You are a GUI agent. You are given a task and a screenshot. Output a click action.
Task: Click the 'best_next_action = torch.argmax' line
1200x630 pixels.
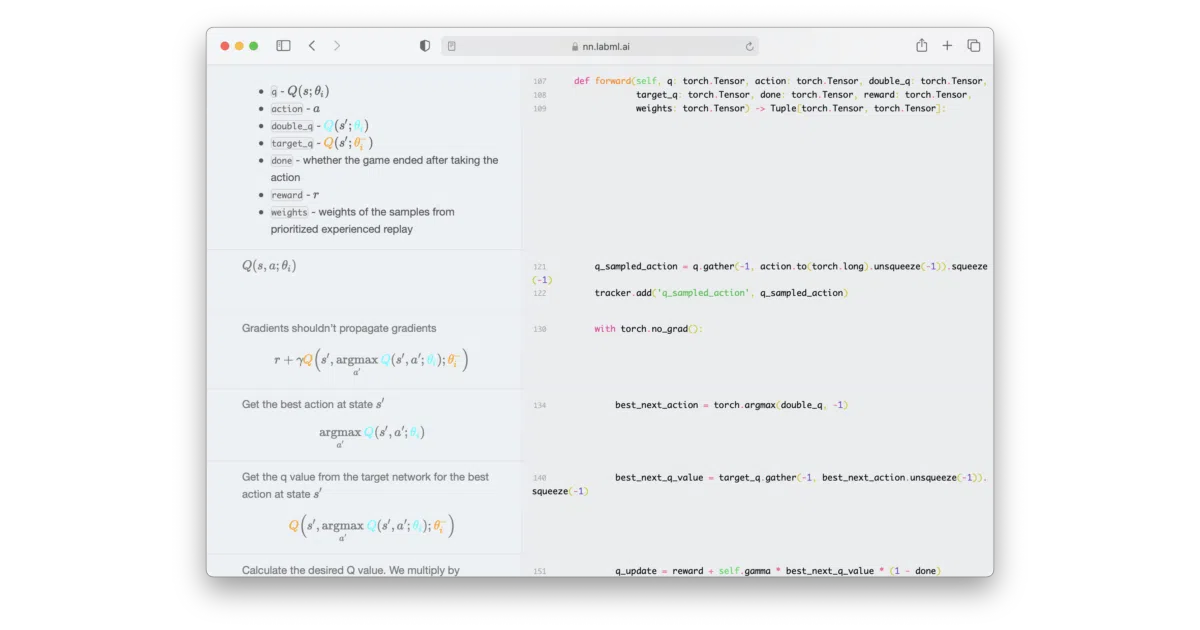pos(732,405)
